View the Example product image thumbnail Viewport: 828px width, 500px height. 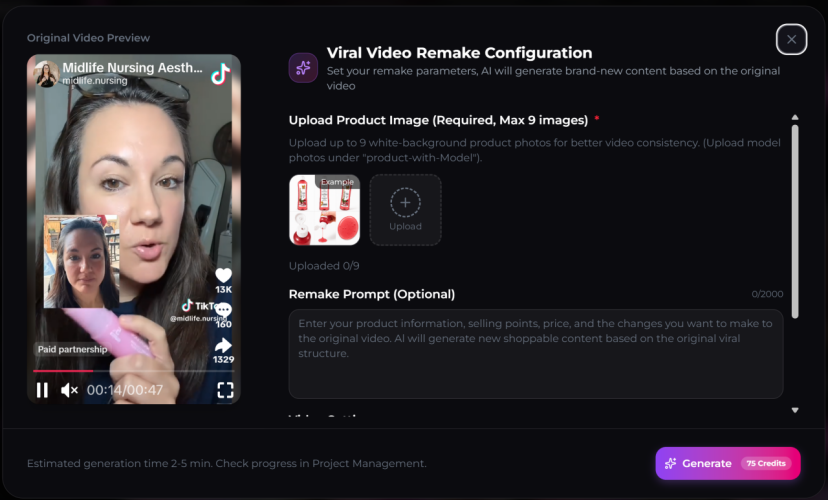click(x=325, y=210)
